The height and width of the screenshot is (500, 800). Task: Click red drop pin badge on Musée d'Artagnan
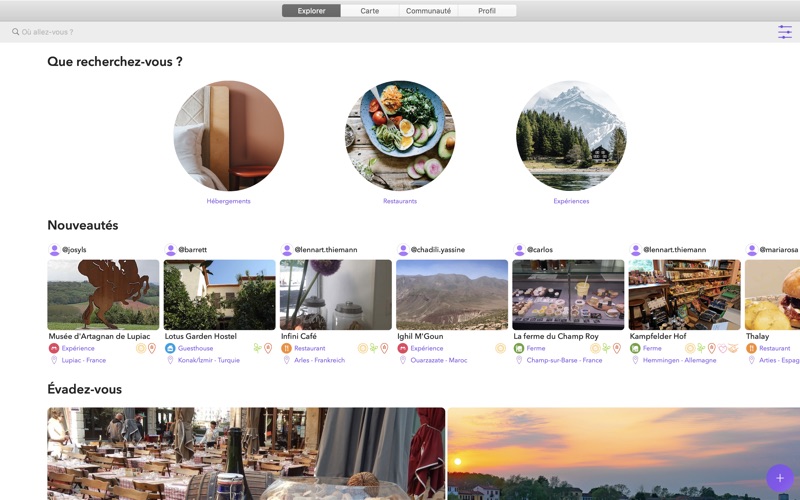(152, 348)
